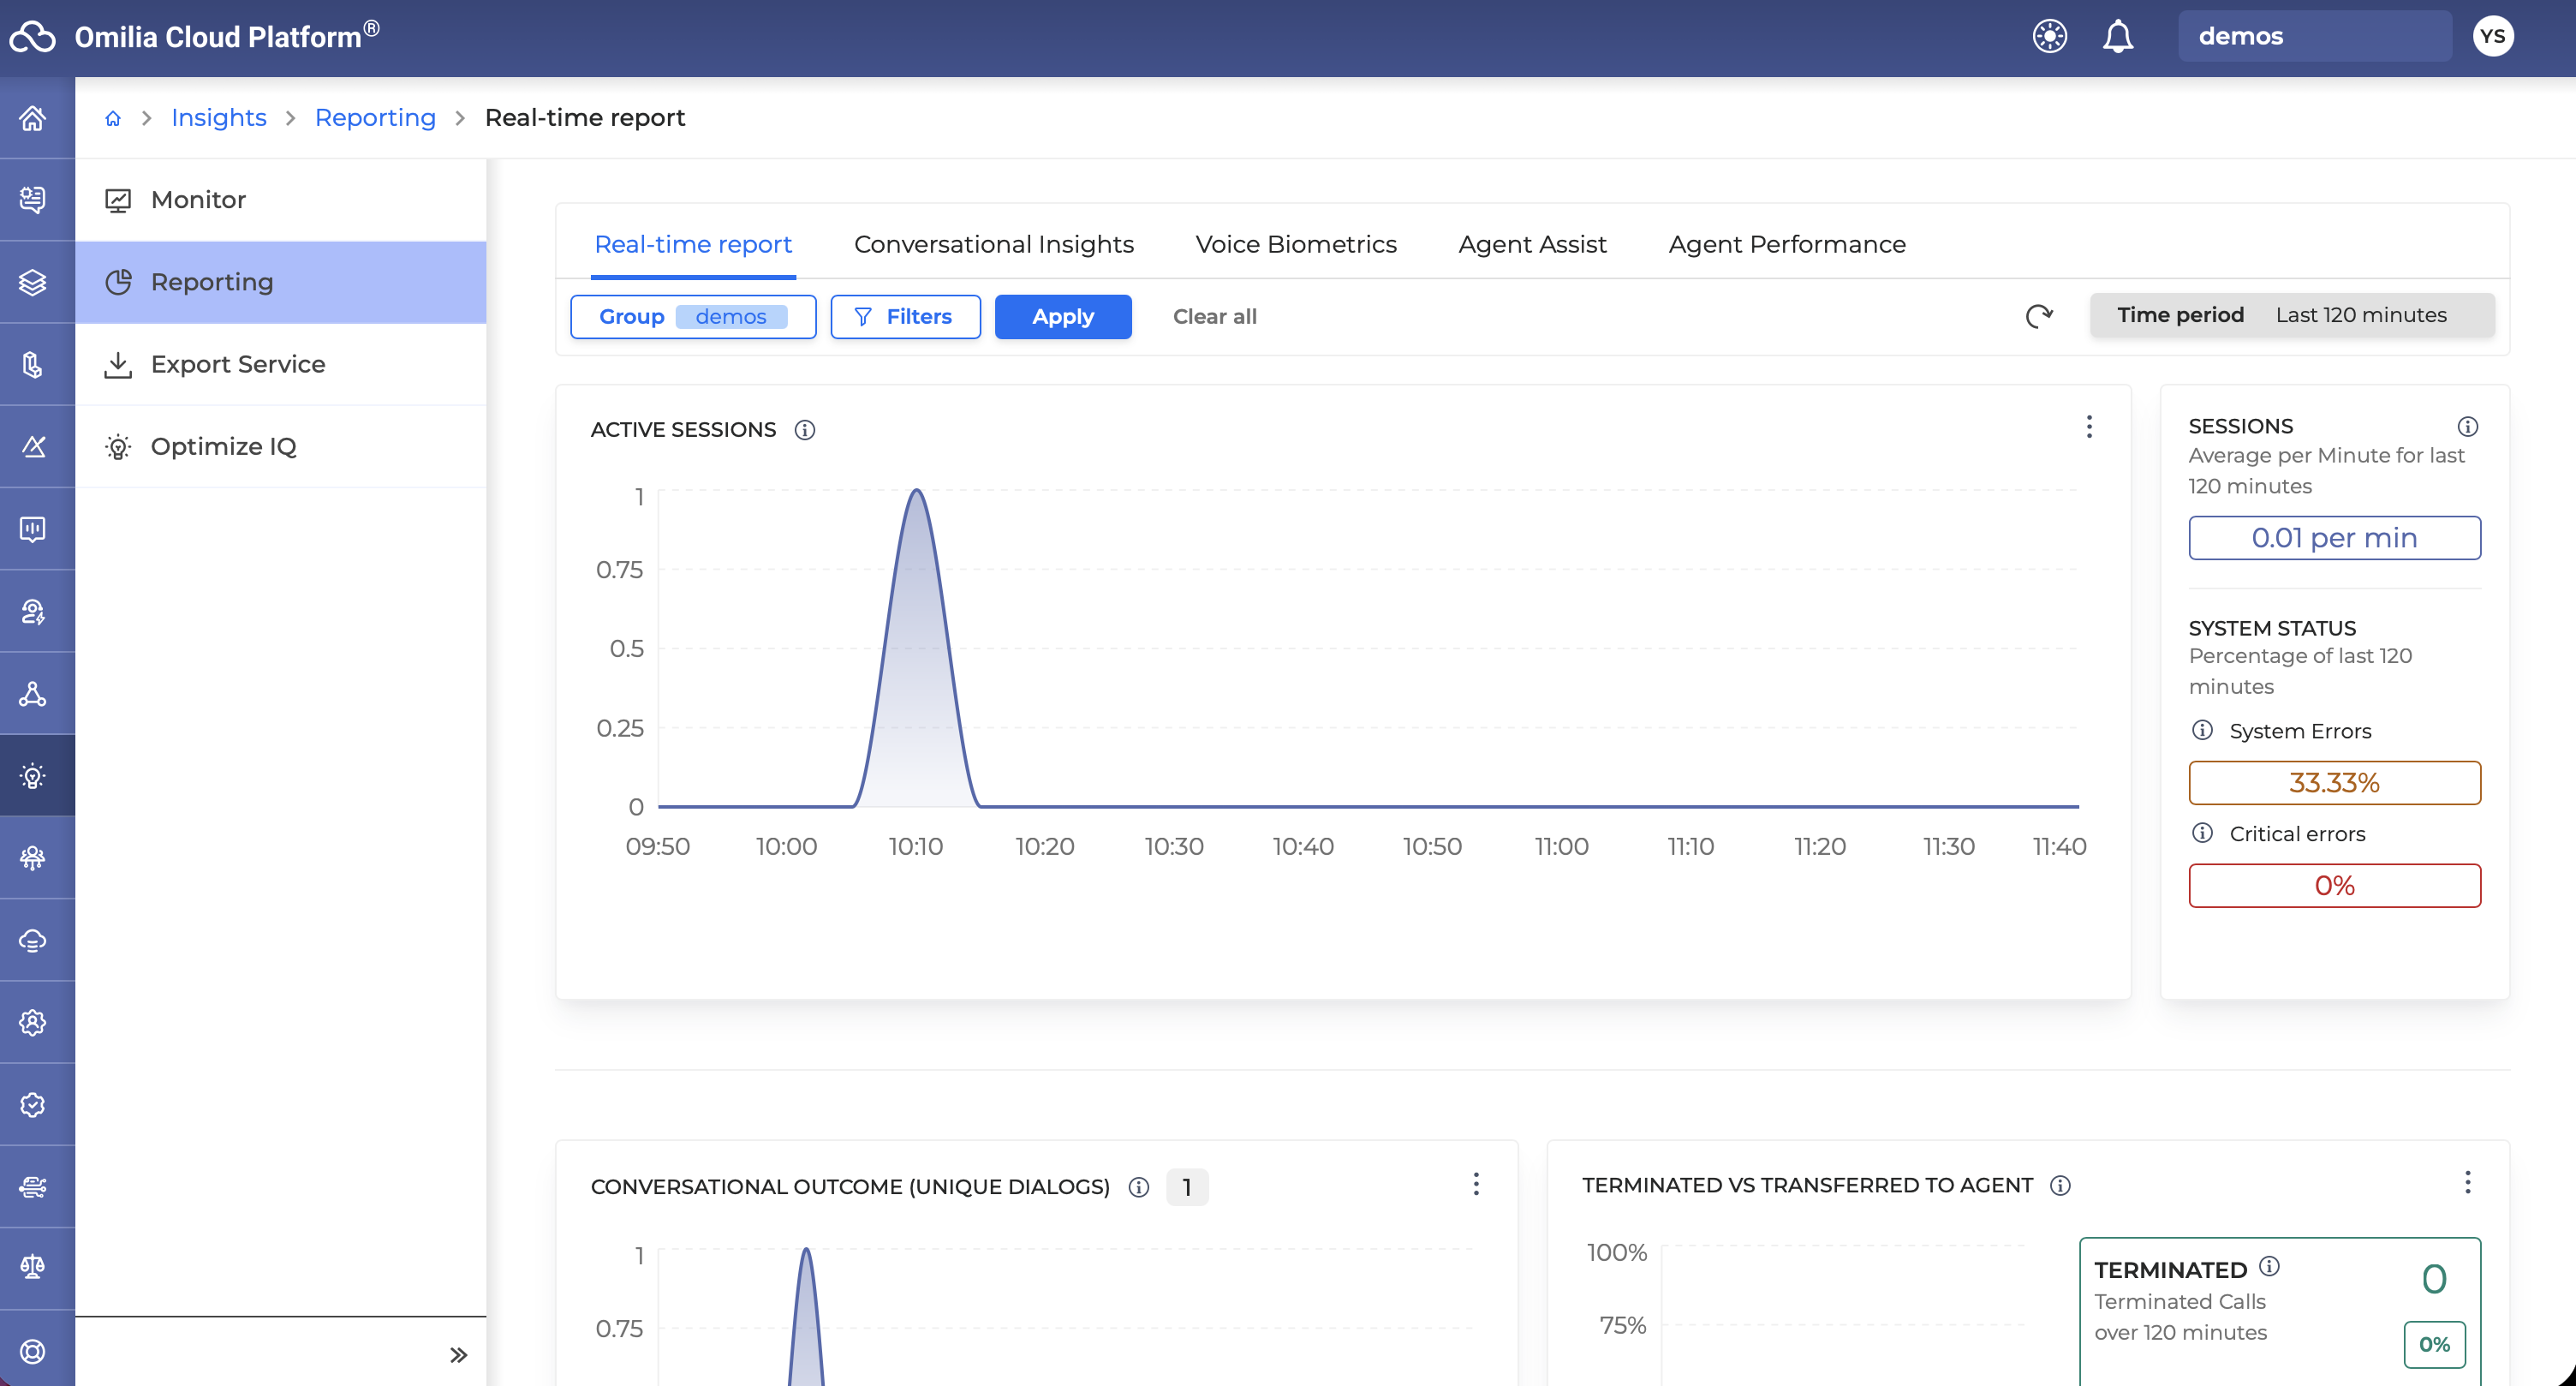
Task: Open the cloud data icon in the left rail
Action: coord(33,940)
